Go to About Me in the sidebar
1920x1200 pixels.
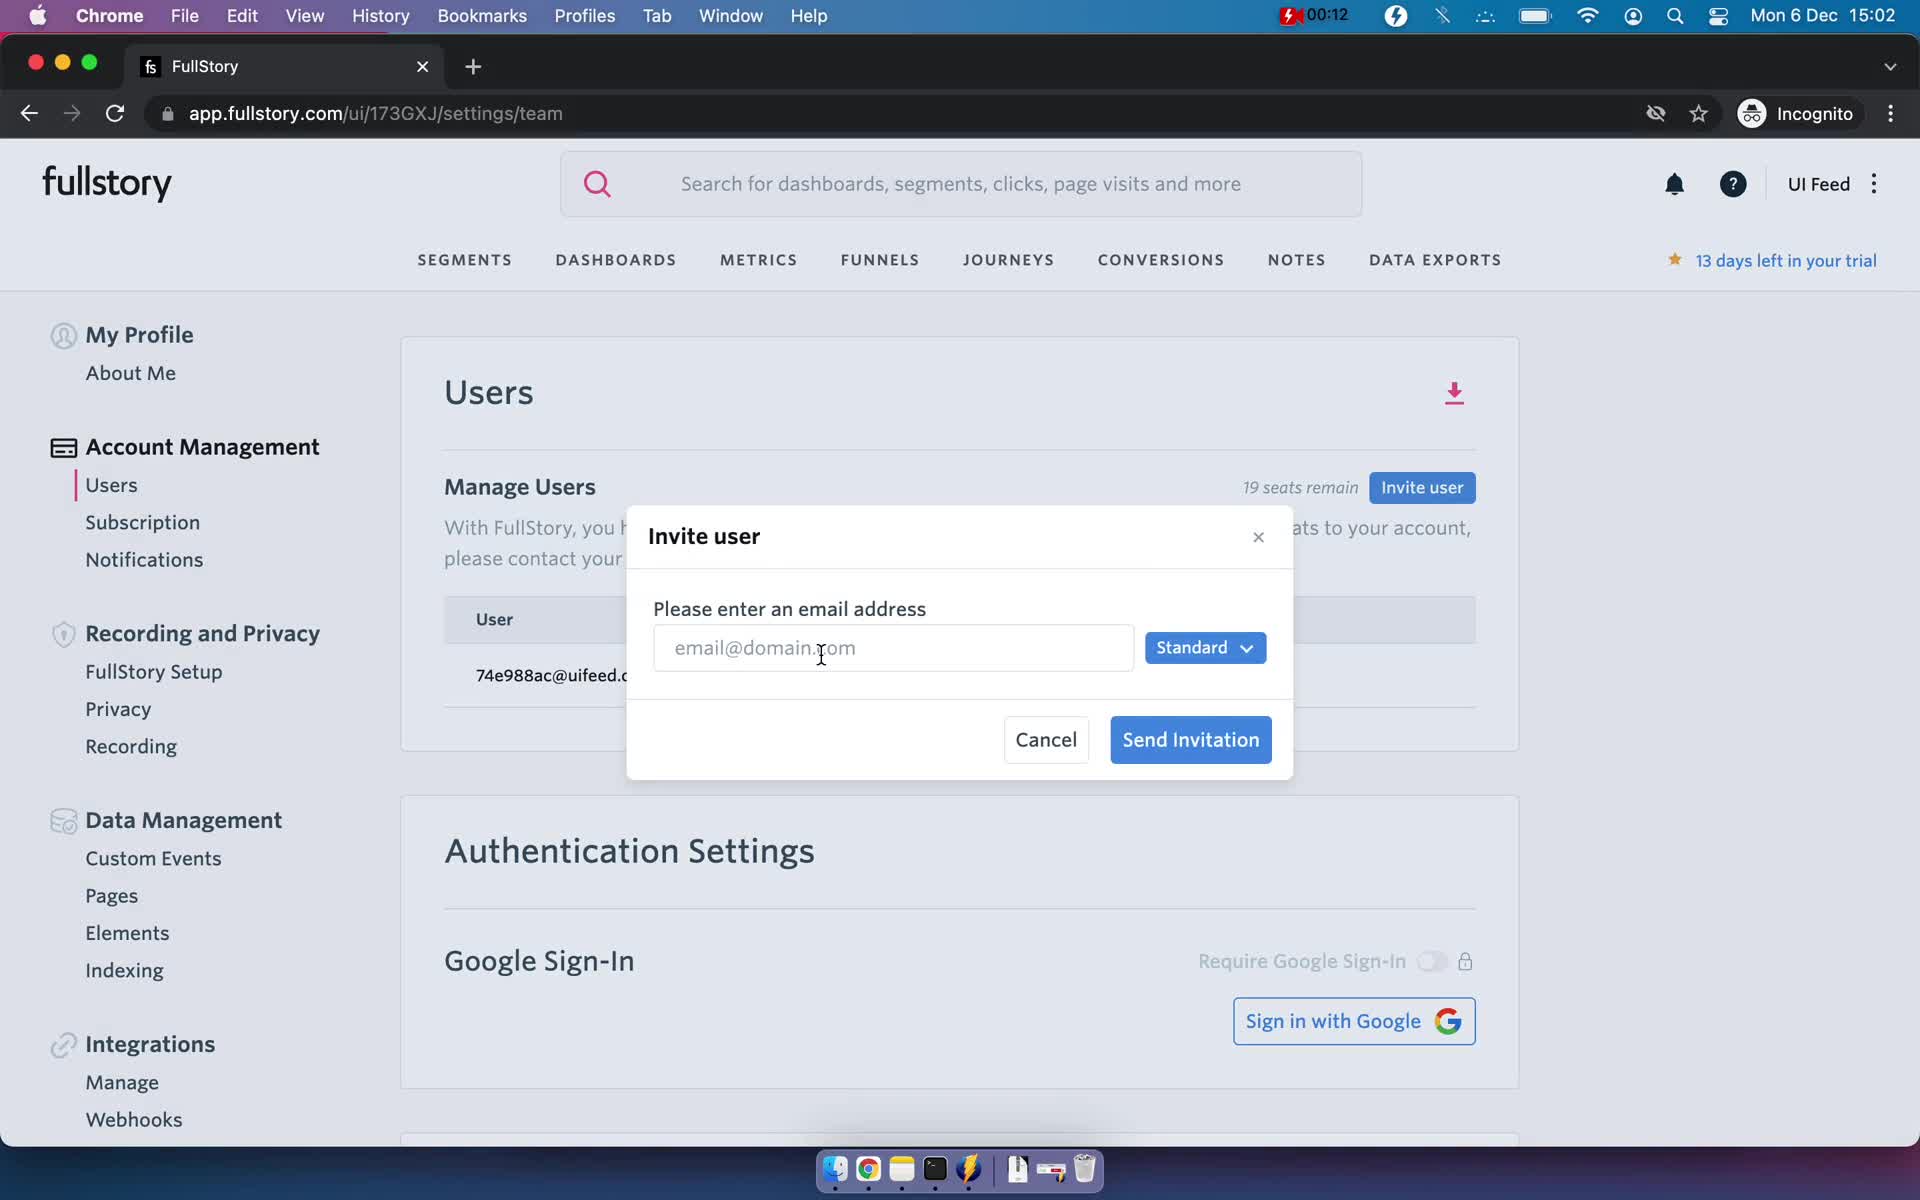[130, 373]
